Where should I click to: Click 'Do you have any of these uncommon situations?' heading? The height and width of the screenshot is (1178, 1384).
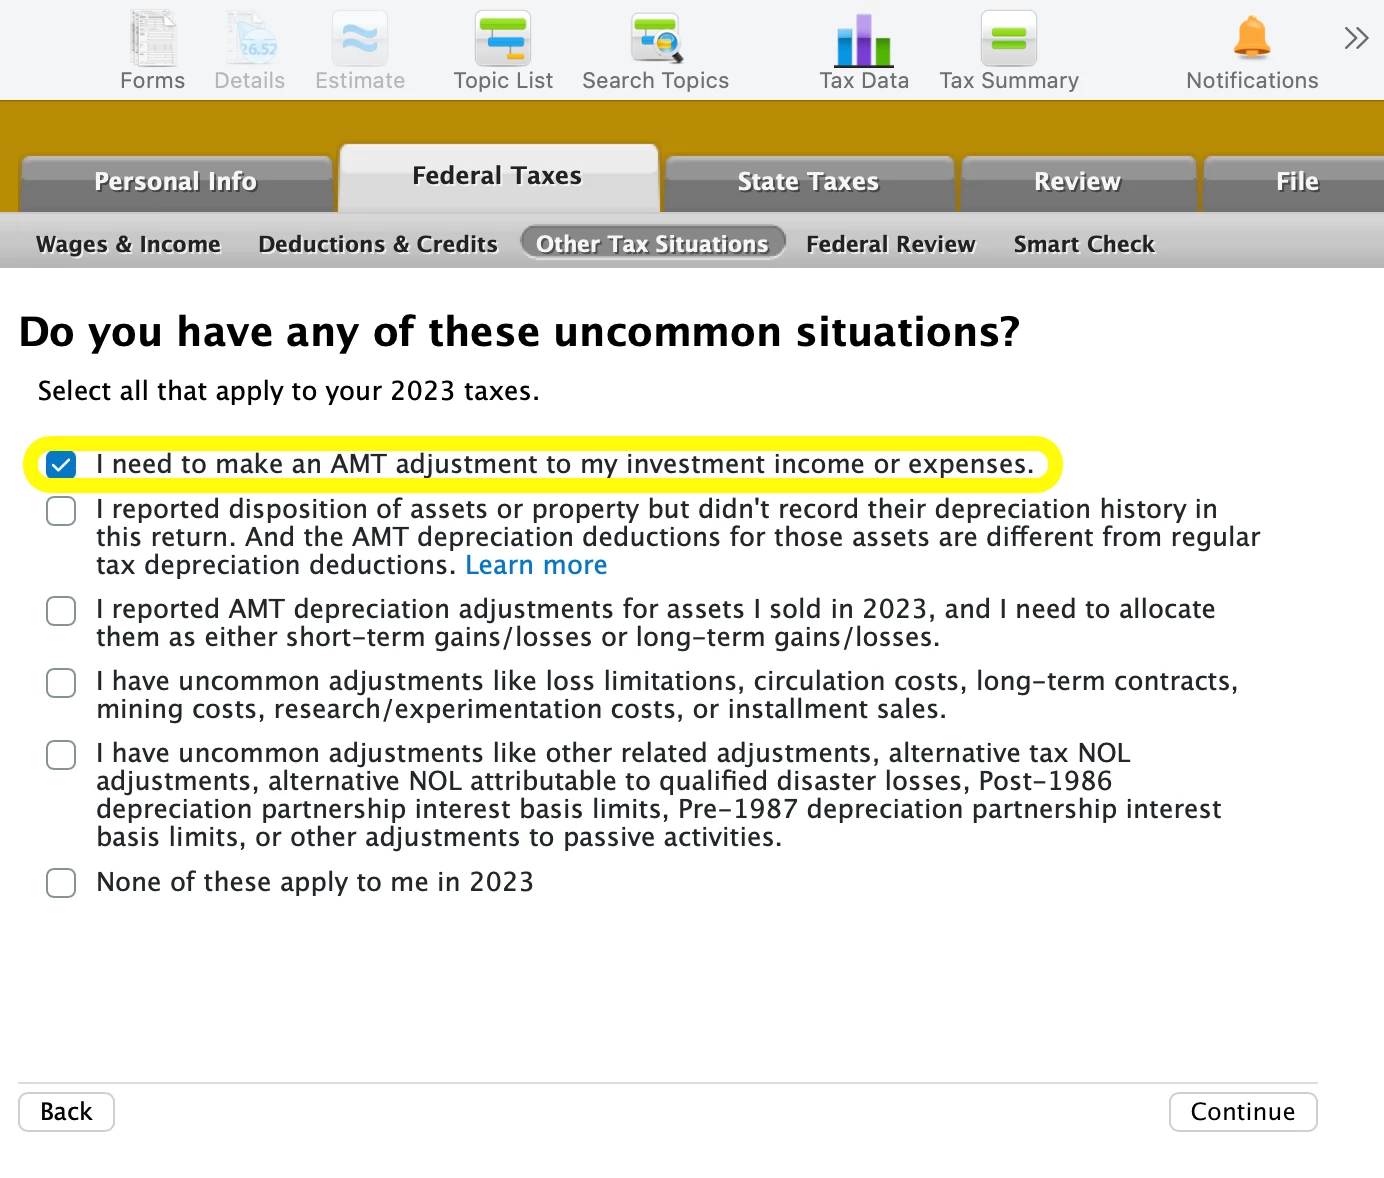(x=519, y=332)
